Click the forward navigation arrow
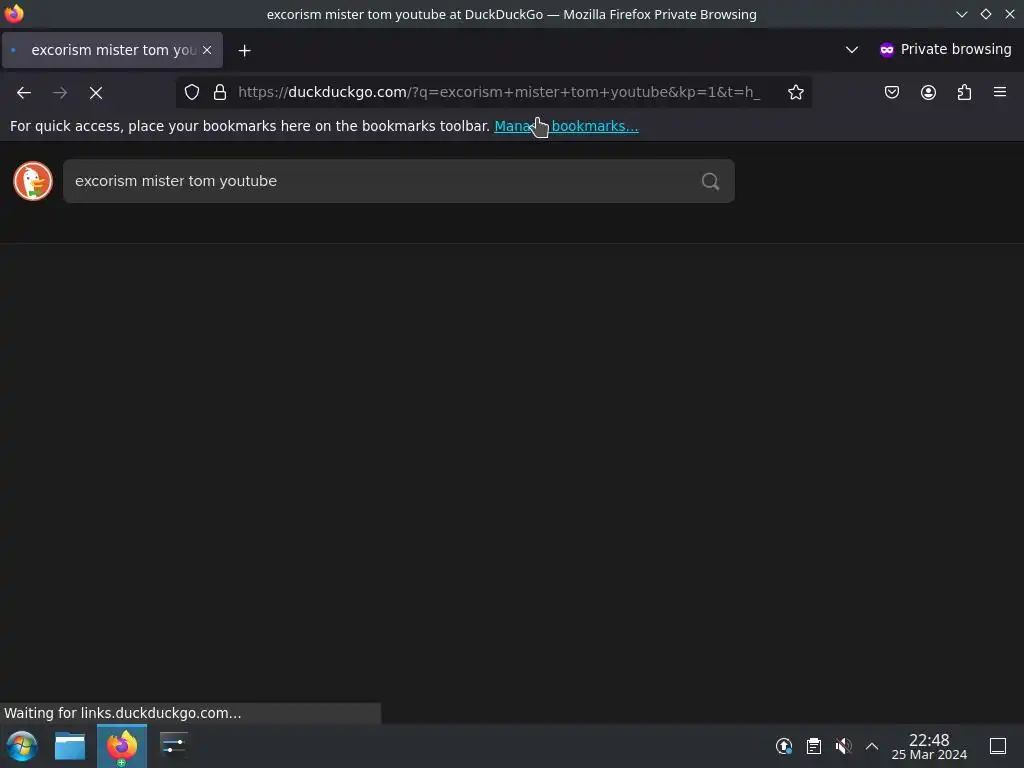Viewport: 1024px width, 768px height. click(60, 93)
